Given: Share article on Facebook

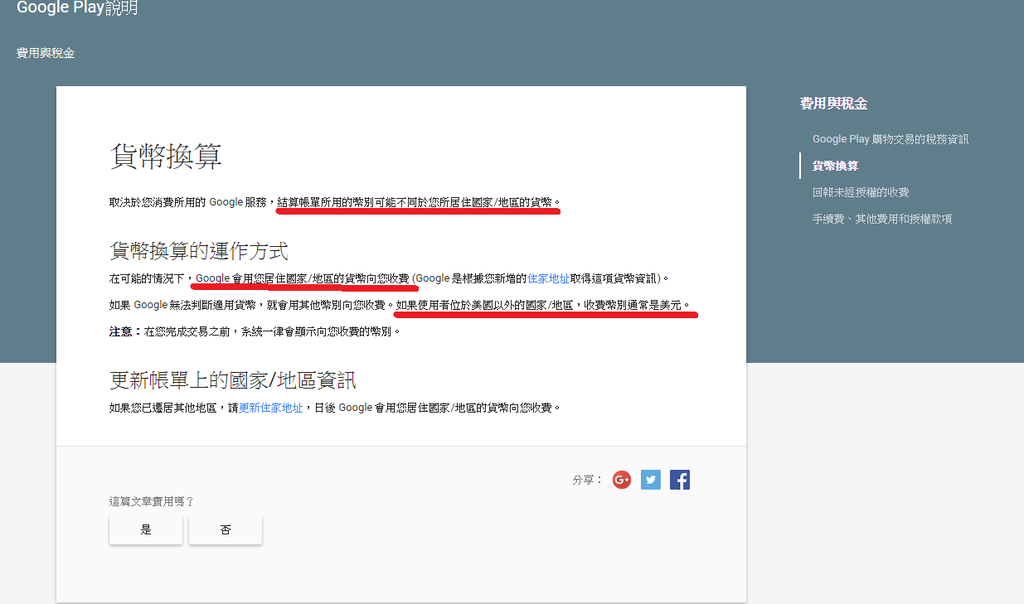Looking at the screenshot, I should 680,480.
